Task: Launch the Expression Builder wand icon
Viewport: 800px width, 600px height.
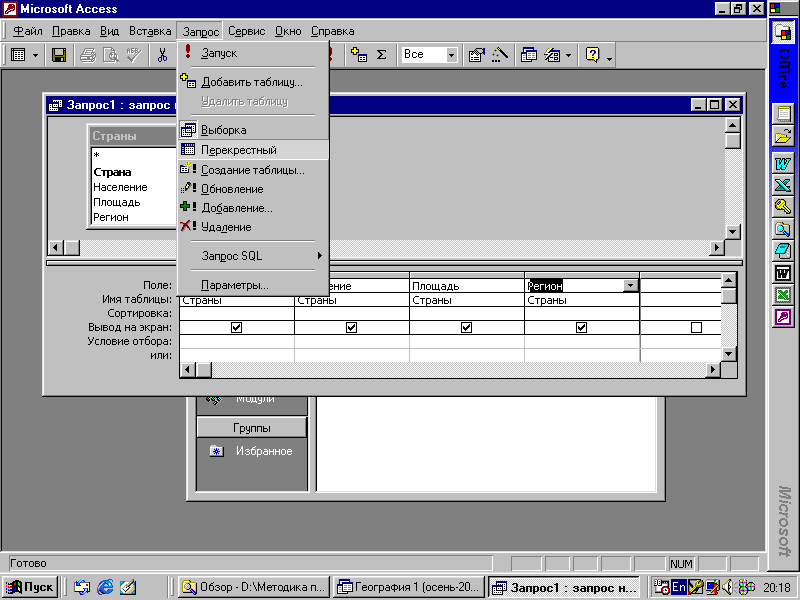Action: pos(500,55)
